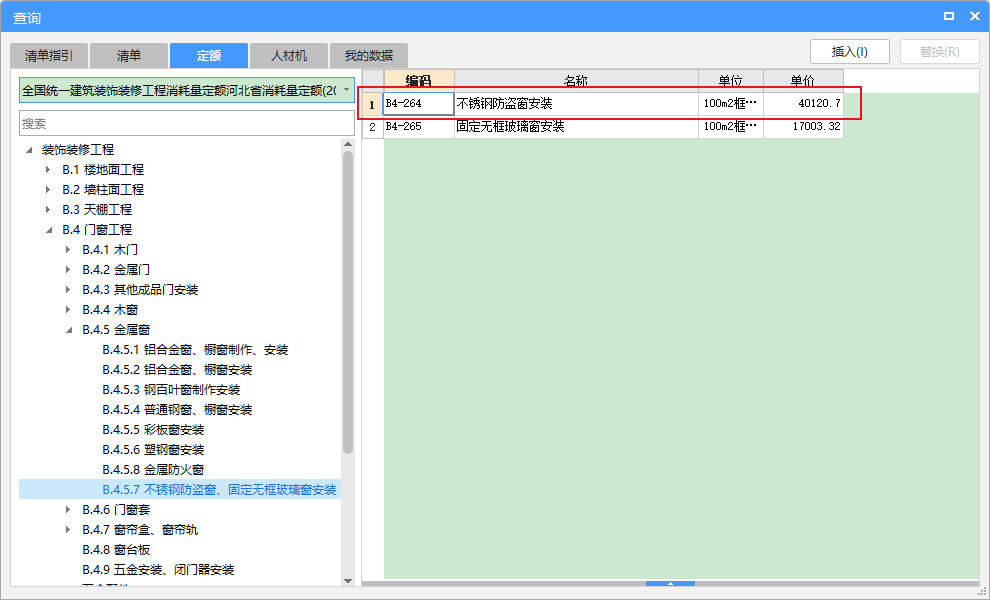The height and width of the screenshot is (600, 990).
Task: Click the 搜索 input field
Action: point(187,123)
